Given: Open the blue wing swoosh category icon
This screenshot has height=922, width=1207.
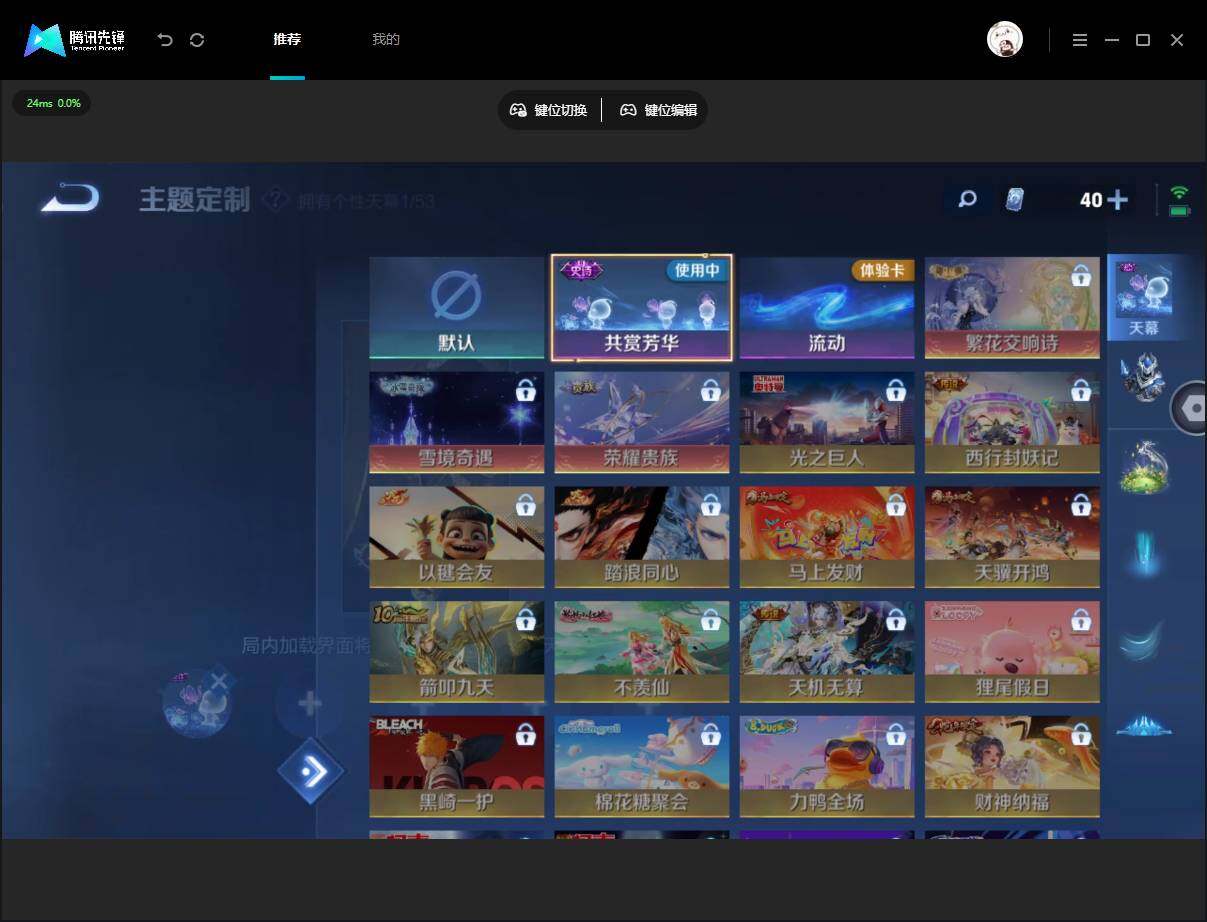Looking at the screenshot, I should [x=1143, y=640].
